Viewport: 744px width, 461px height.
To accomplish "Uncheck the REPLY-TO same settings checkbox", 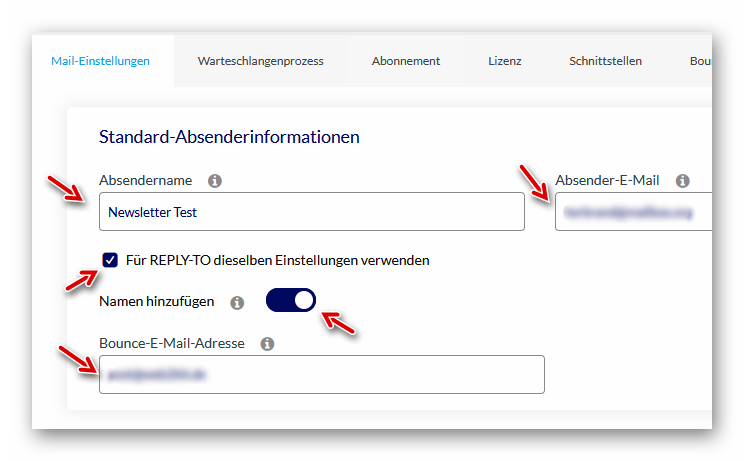I will pos(110,260).
